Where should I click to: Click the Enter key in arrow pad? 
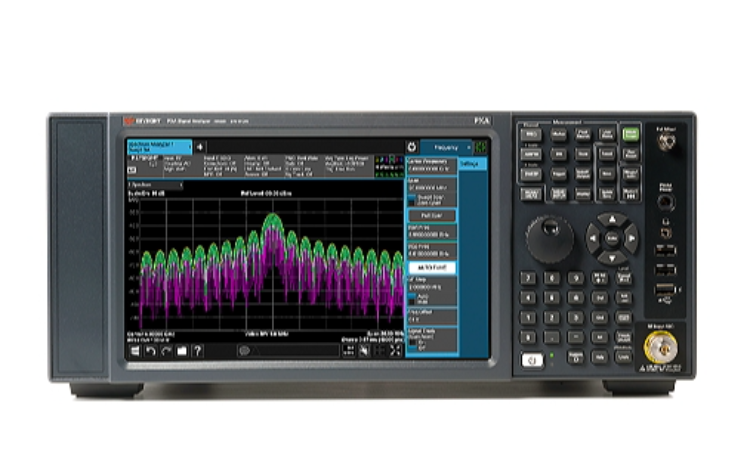point(612,238)
